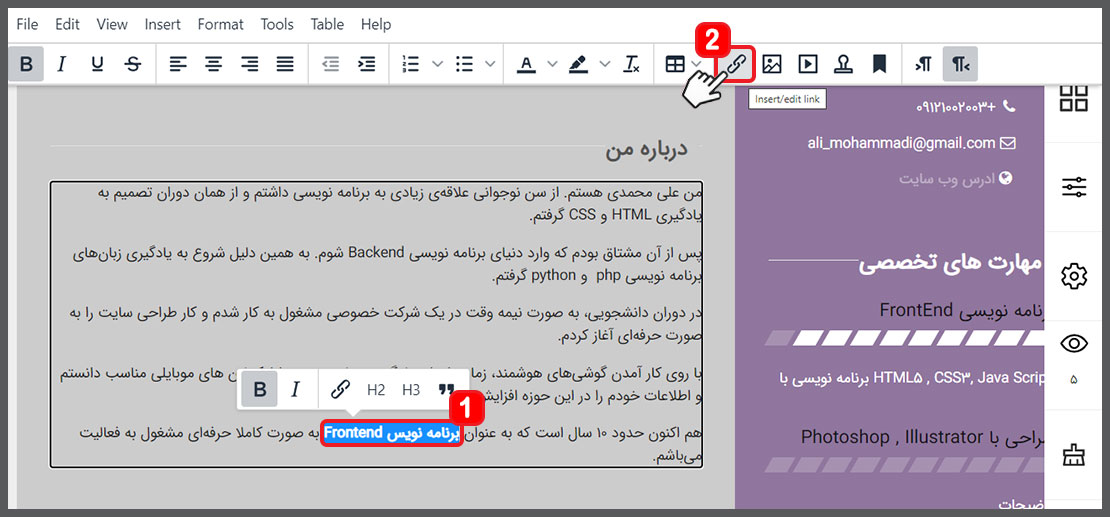1110x517 pixels.
Task: Increase indent of the paragraph
Action: pyautogui.click(x=367, y=64)
